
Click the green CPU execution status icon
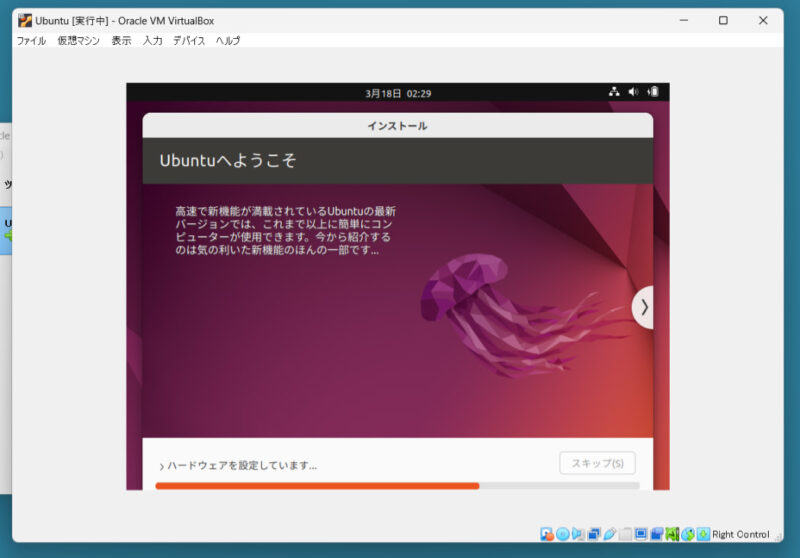tap(672, 534)
